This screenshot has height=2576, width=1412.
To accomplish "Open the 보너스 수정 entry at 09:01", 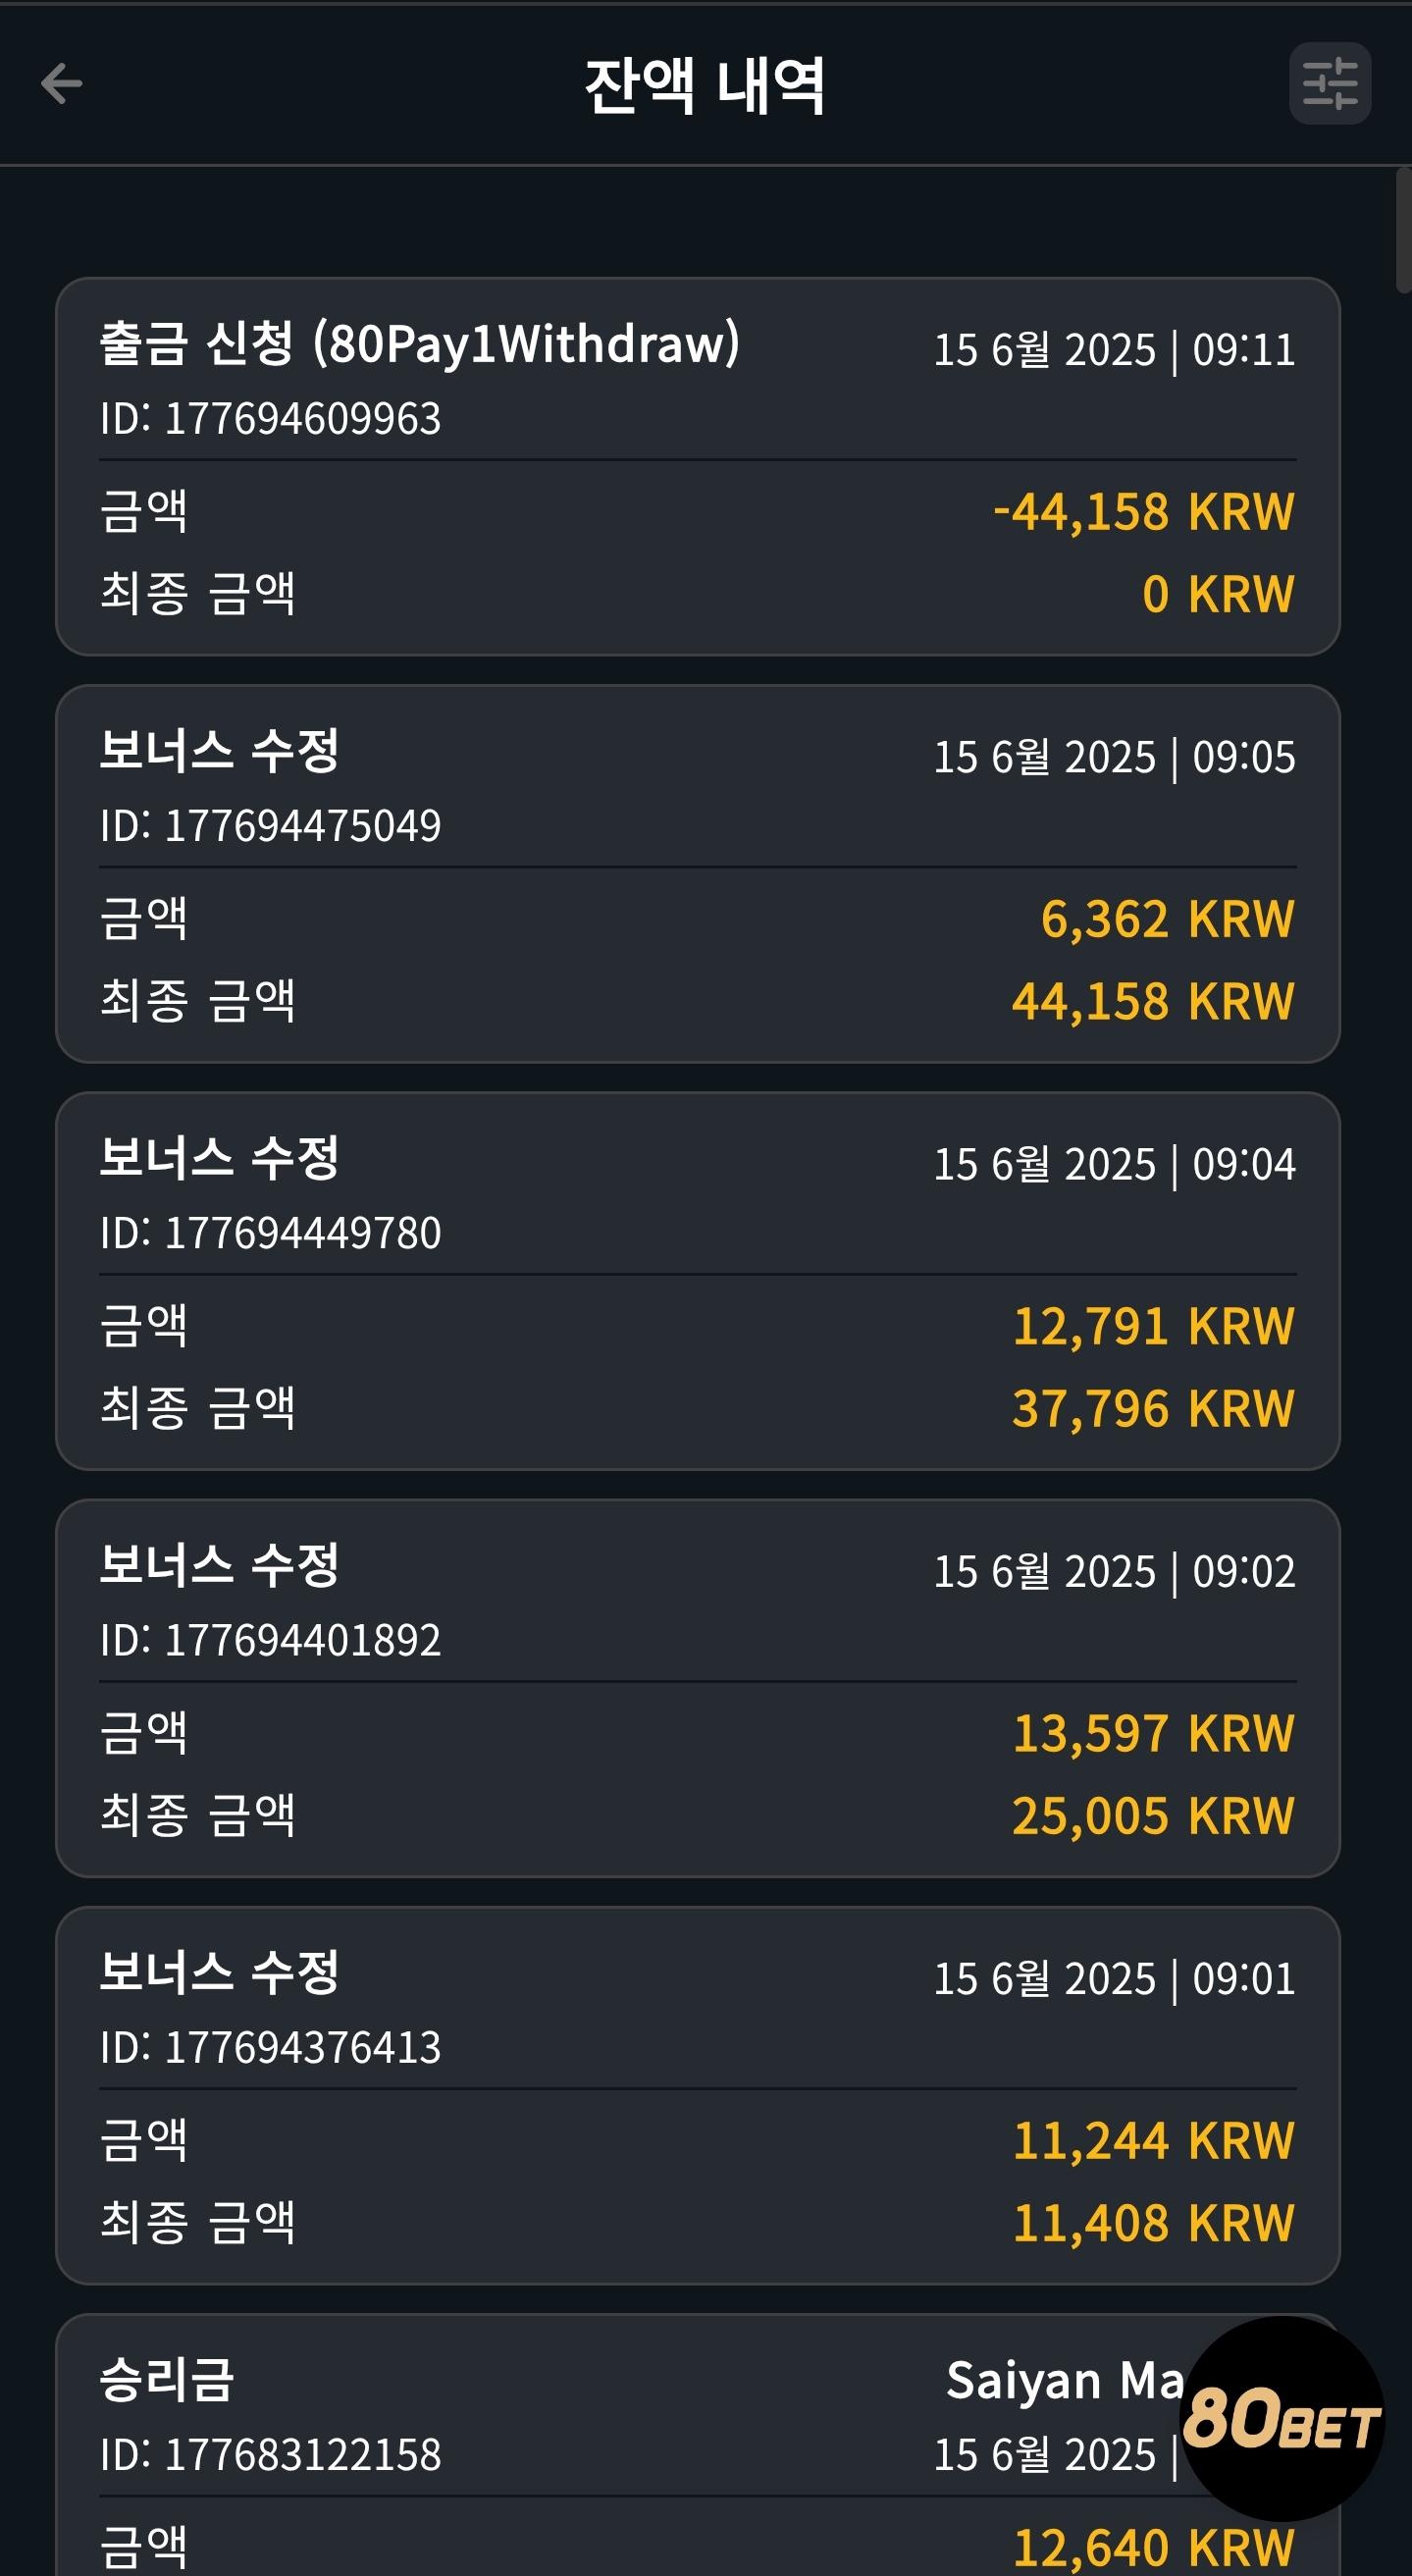I will tap(697, 2094).
